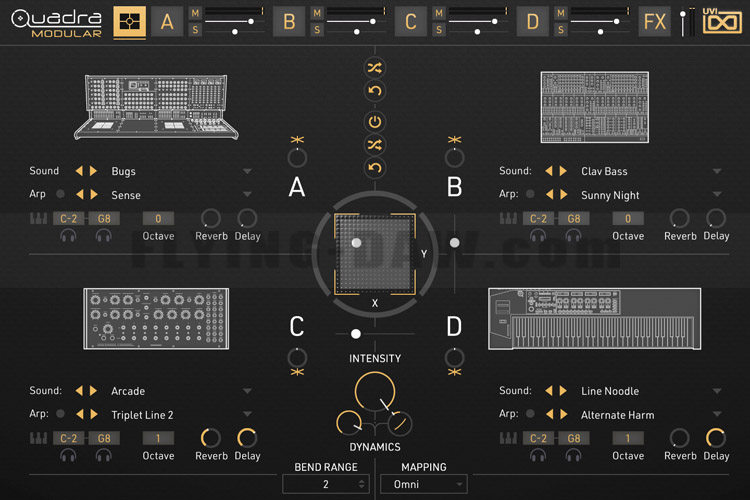Click layer A low key C-2 field
The width and height of the screenshot is (750, 500).
[68, 219]
